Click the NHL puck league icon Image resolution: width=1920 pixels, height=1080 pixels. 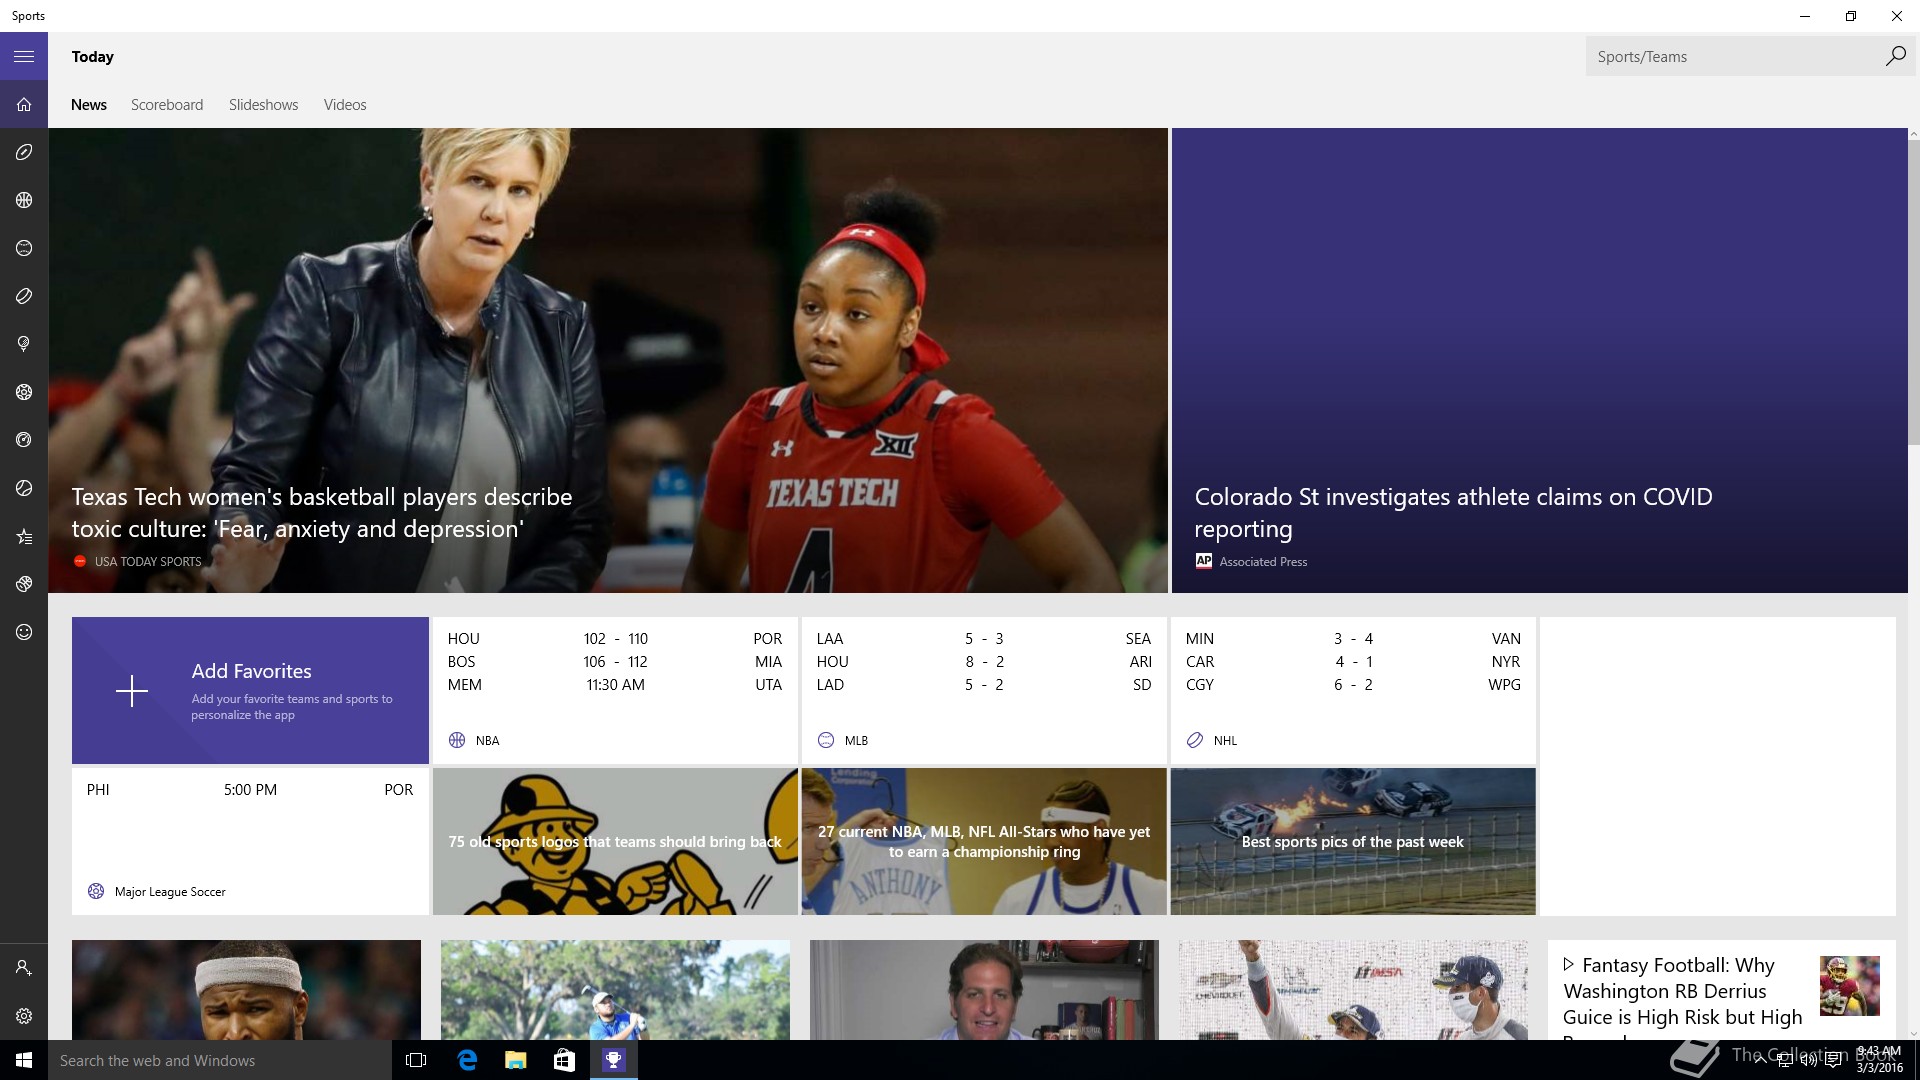tap(1195, 740)
